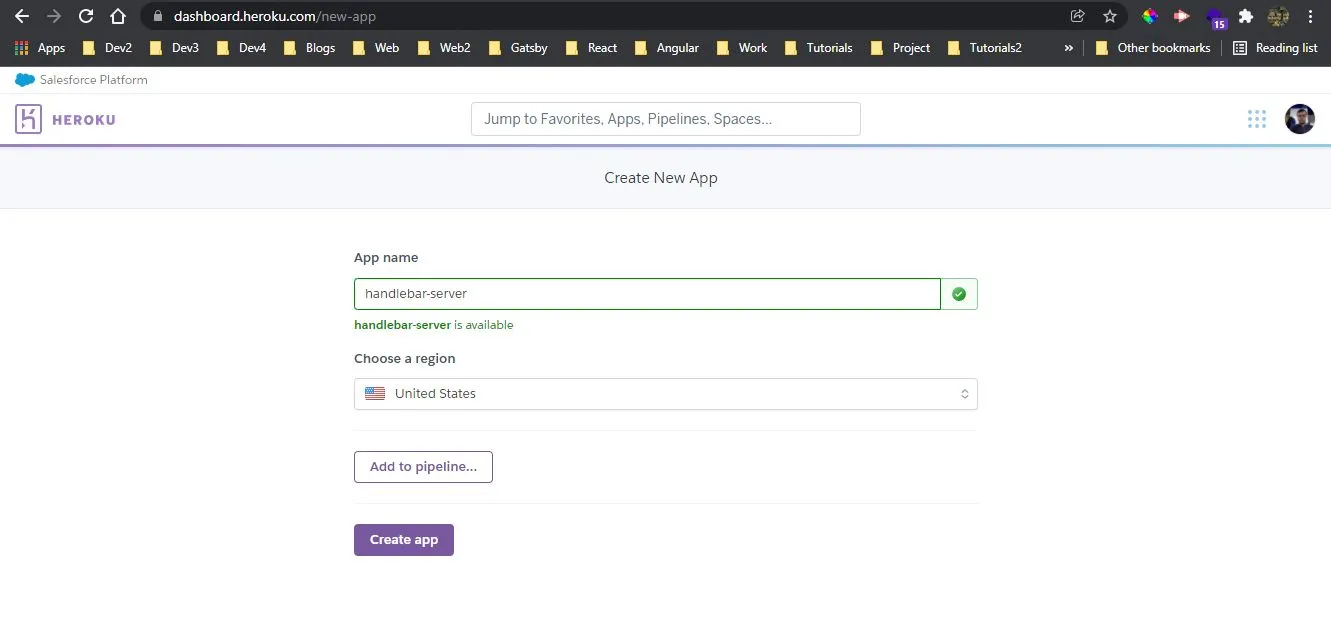Click the 'handlebar-server is available' message
This screenshot has height=636, width=1331.
click(434, 325)
